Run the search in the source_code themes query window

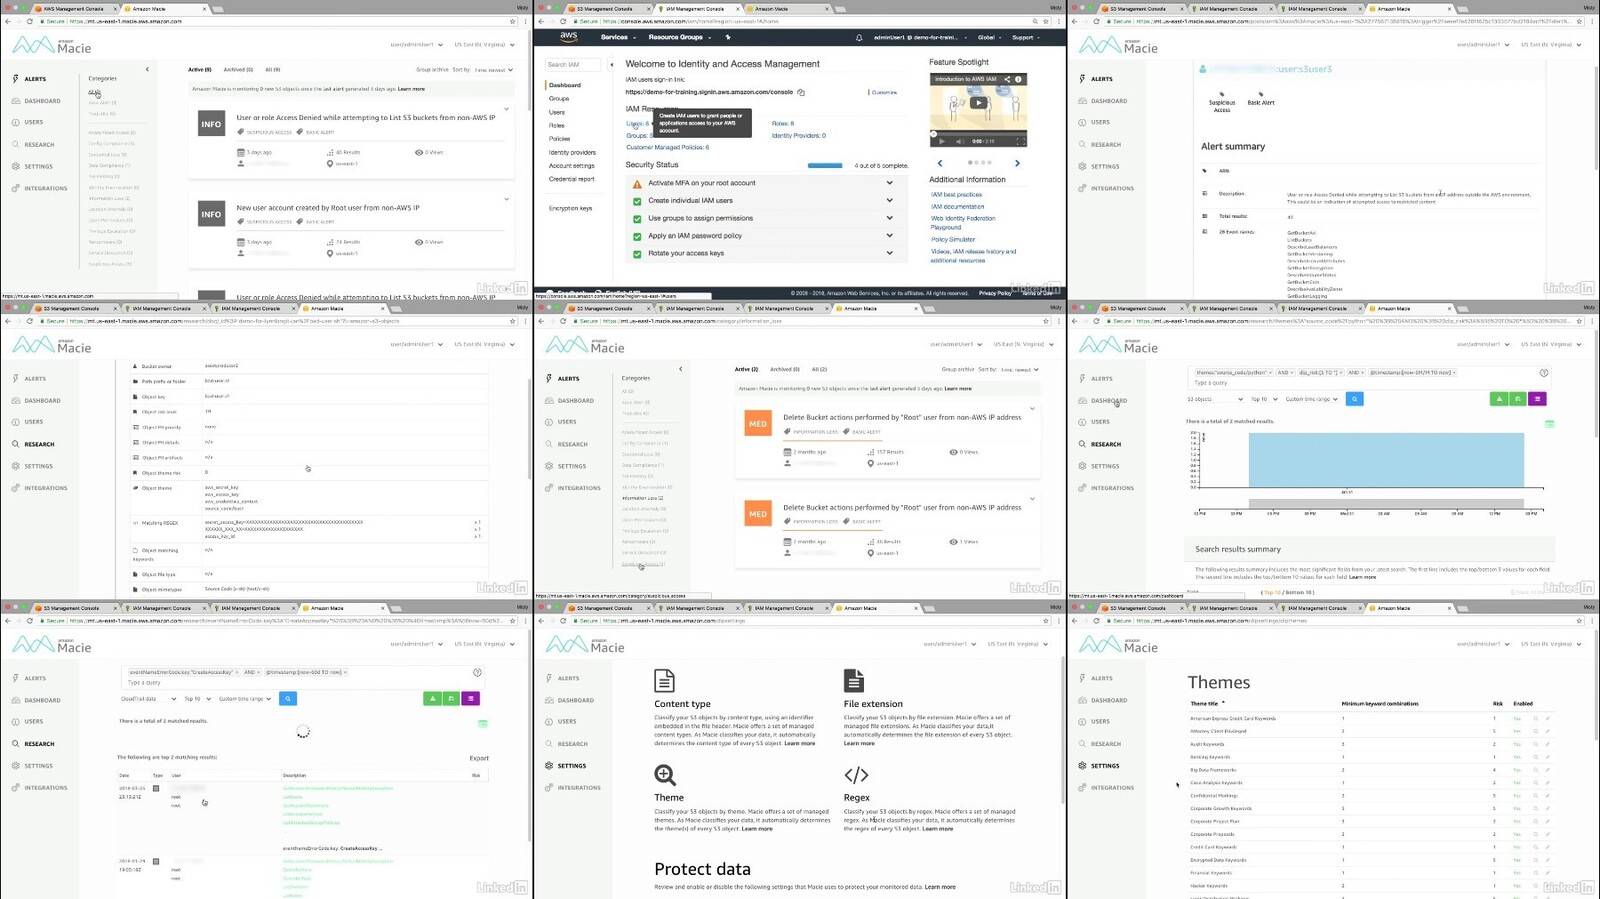coord(1355,399)
